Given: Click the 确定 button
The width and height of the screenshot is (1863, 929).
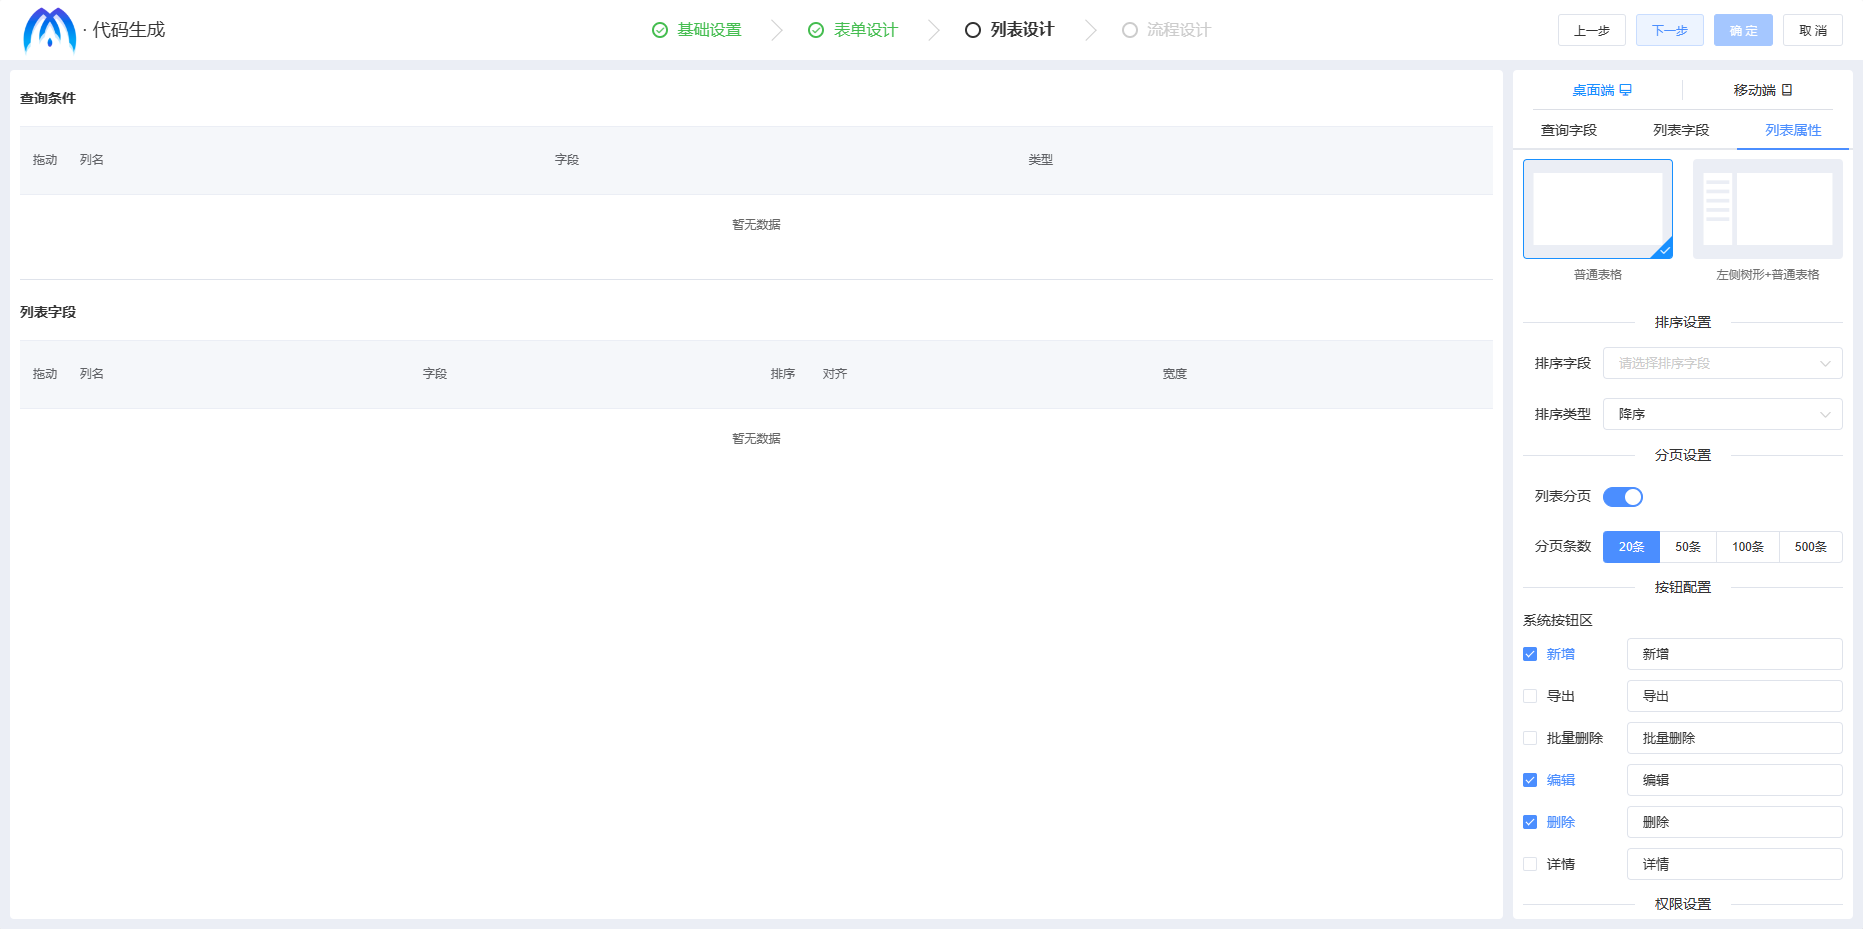Looking at the screenshot, I should click(x=1743, y=30).
